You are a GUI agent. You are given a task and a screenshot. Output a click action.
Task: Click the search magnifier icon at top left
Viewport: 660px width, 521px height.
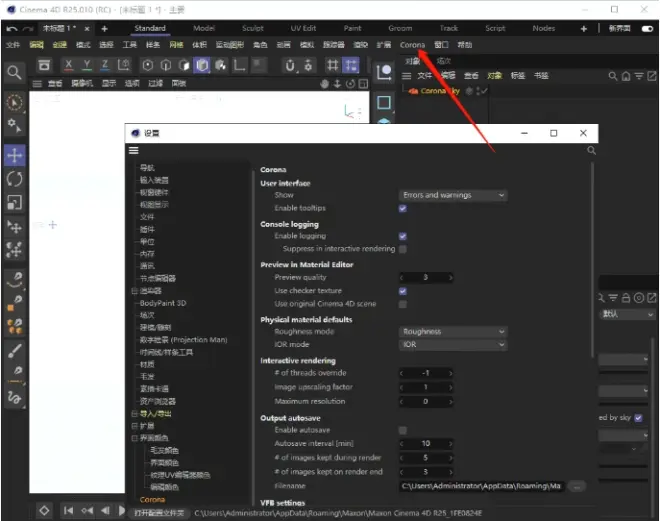[x=14, y=72]
